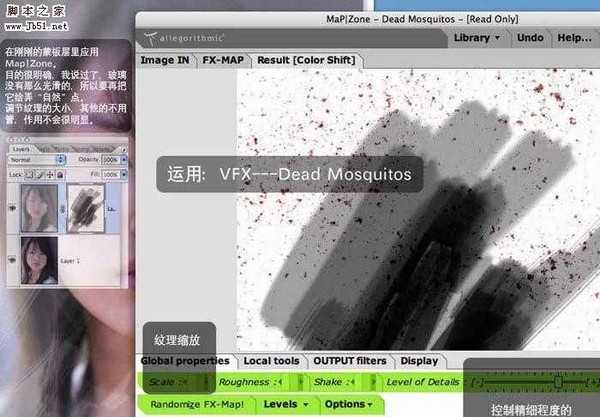Expand the Options dropdown
This screenshot has width=600, height=417.
coord(348,404)
